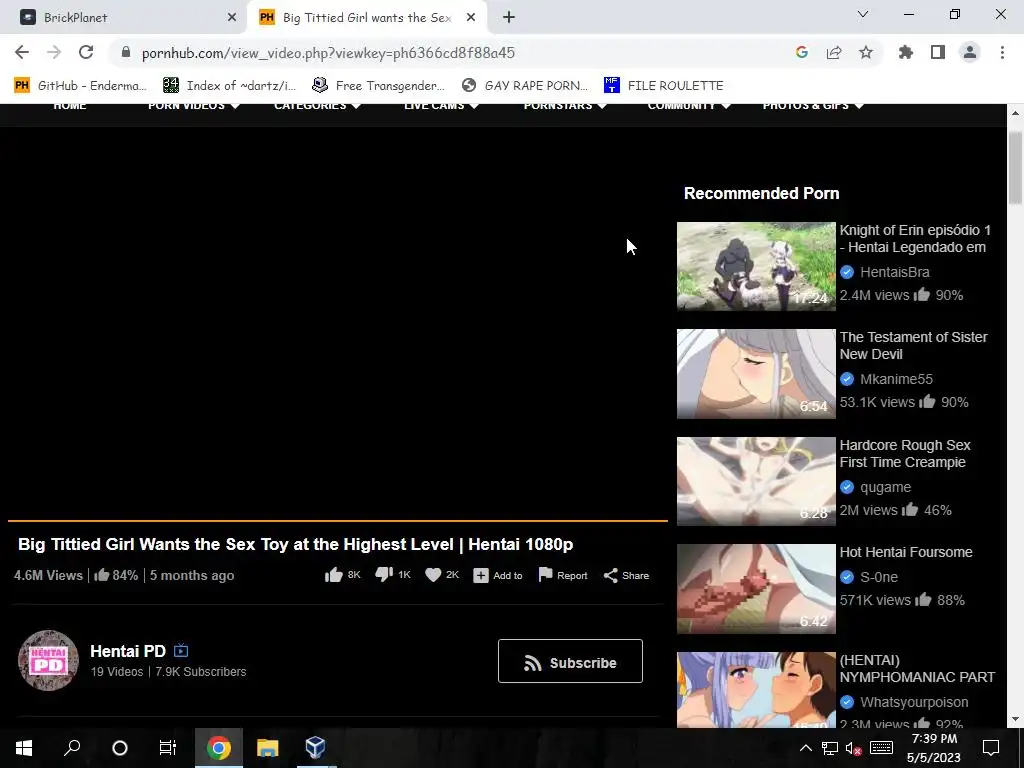Screen dimensions: 1024x768
Task: Show hidden system tray icons
Action: pyautogui.click(x=806, y=748)
